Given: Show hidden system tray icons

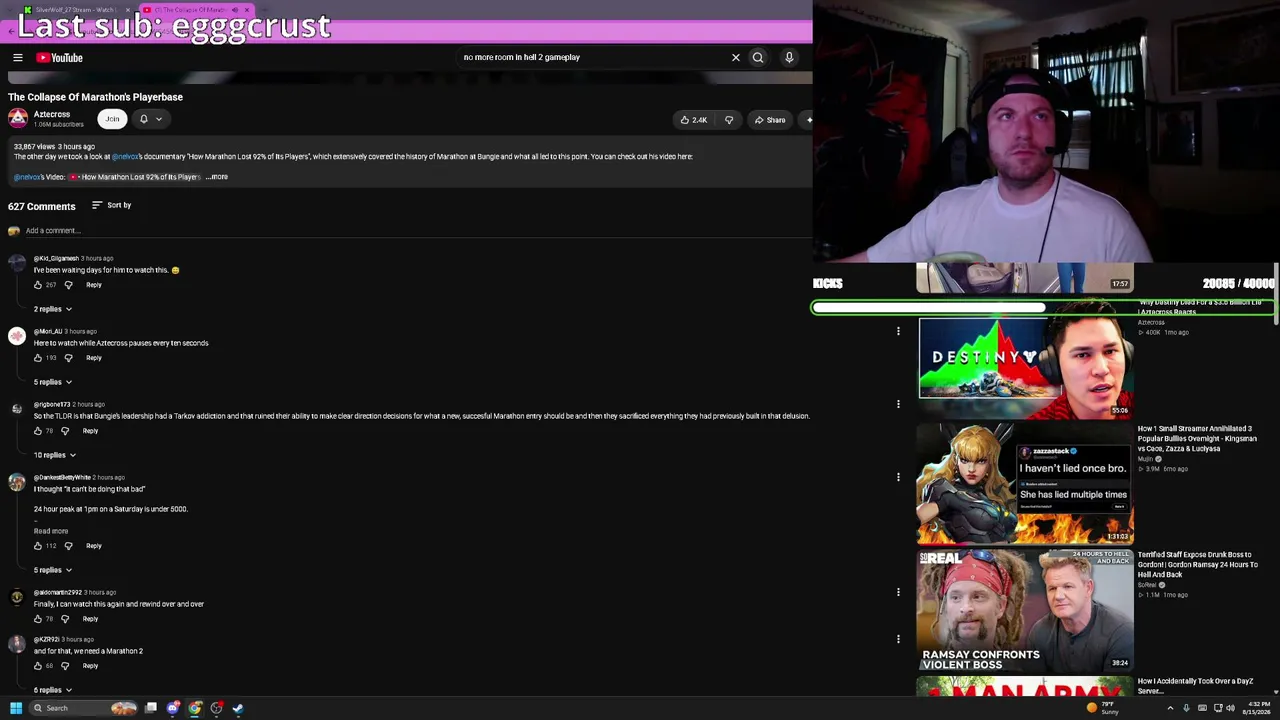Looking at the screenshot, I should point(1170,708).
